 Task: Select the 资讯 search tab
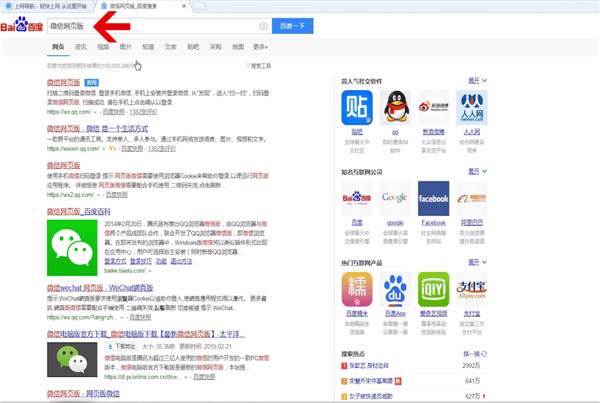tap(81, 47)
